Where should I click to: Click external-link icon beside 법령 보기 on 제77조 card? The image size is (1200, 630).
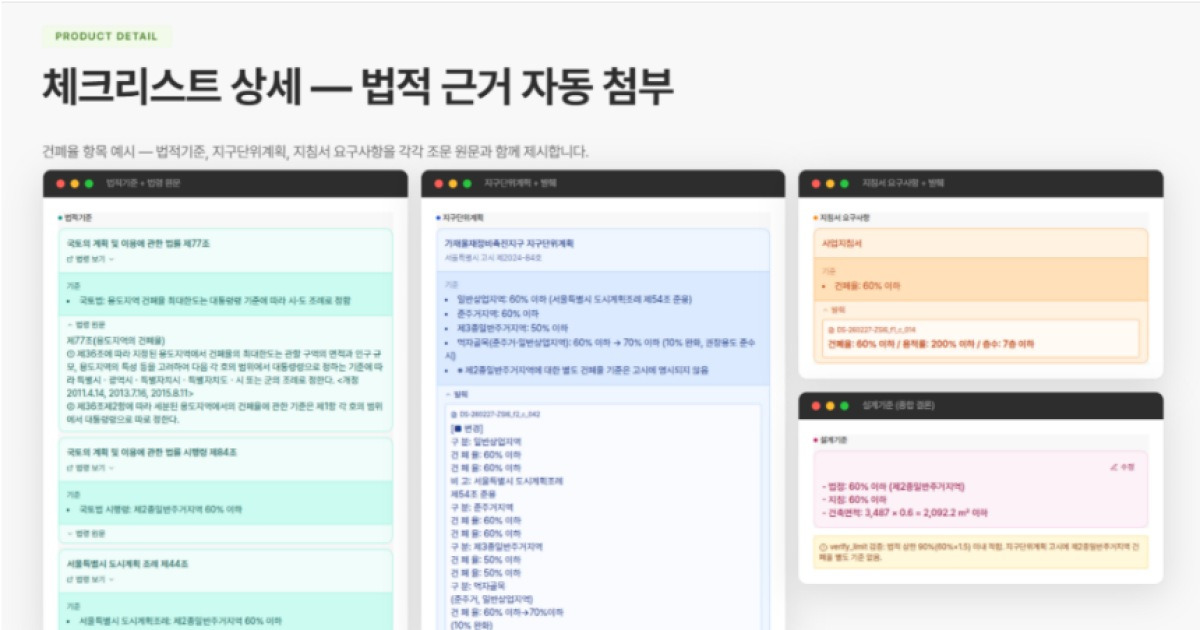click(70, 260)
